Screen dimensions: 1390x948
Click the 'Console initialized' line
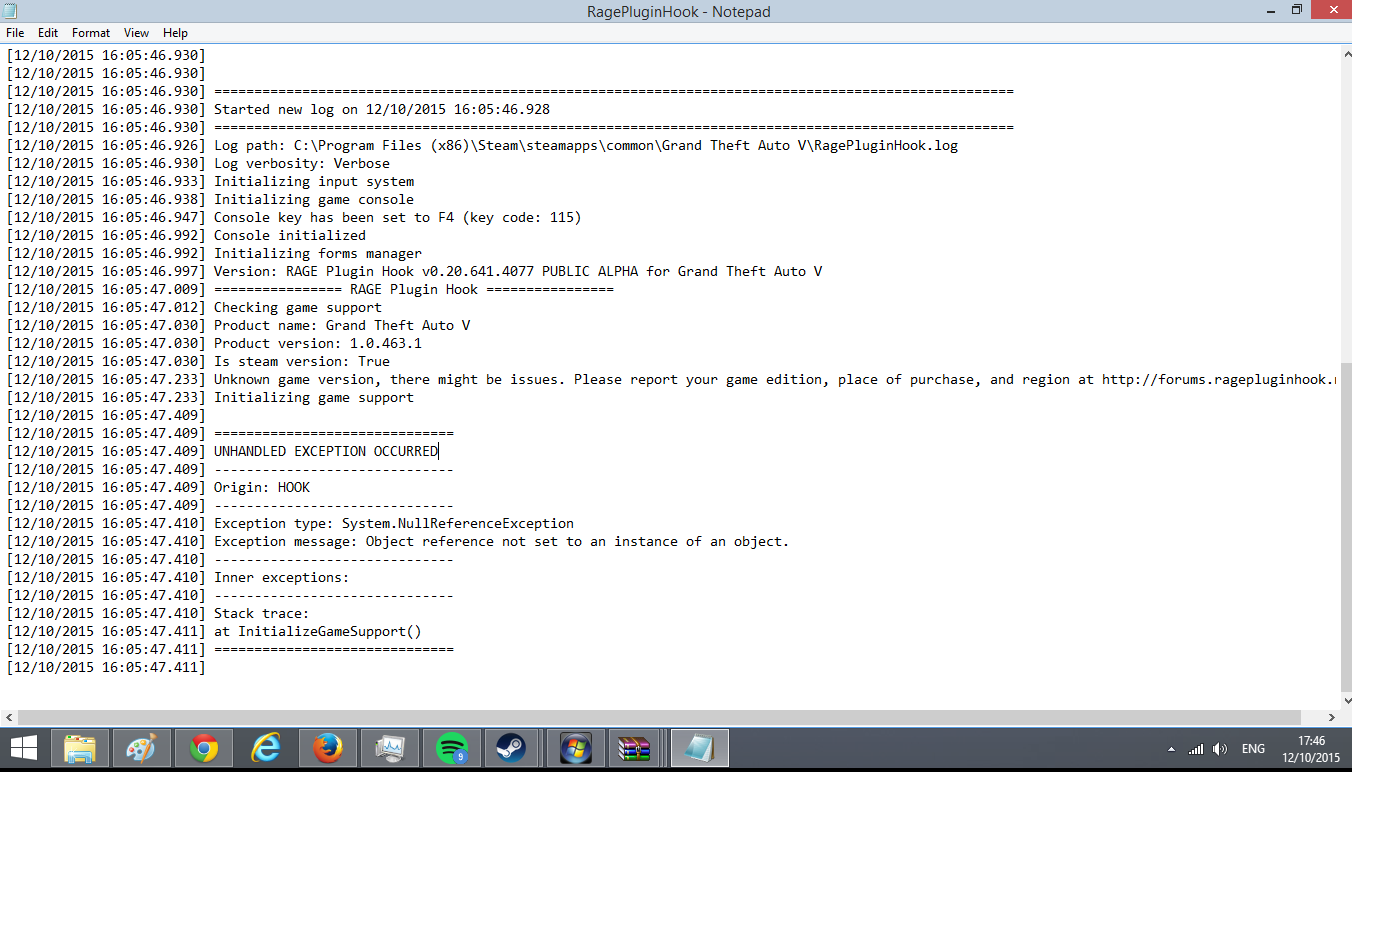(290, 236)
